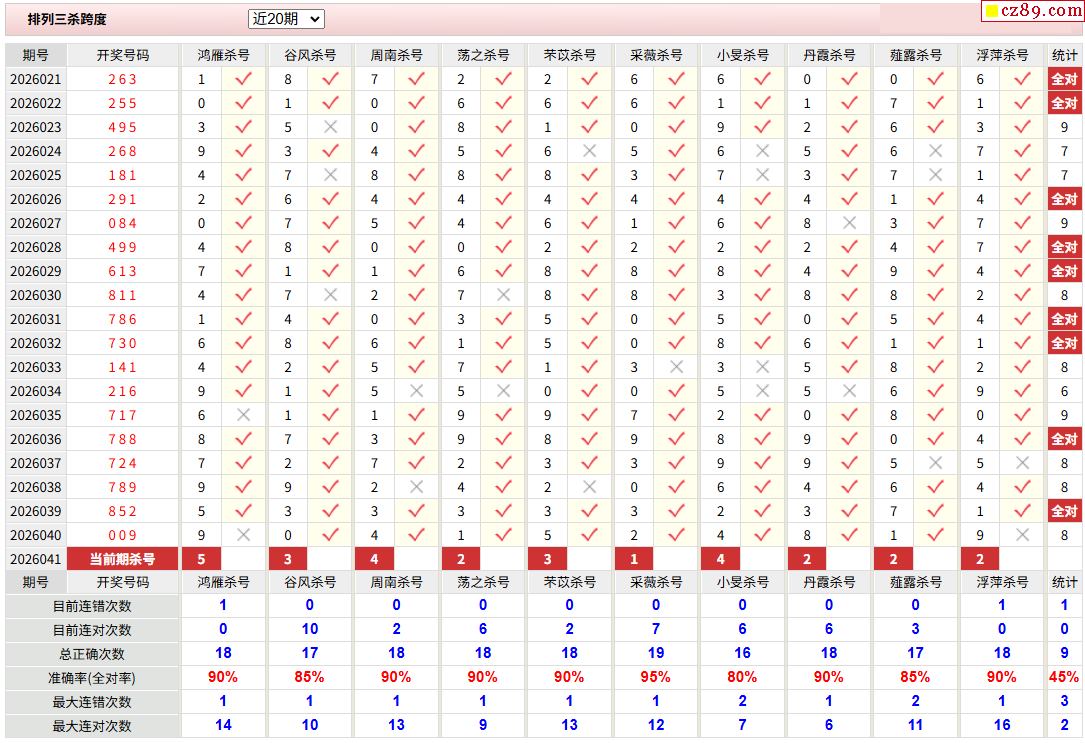This screenshot has height=743, width=1085.
Task: Click the gray cross in 鸿雁杀号 for 2026035
Action: click(x=243, y=415)
